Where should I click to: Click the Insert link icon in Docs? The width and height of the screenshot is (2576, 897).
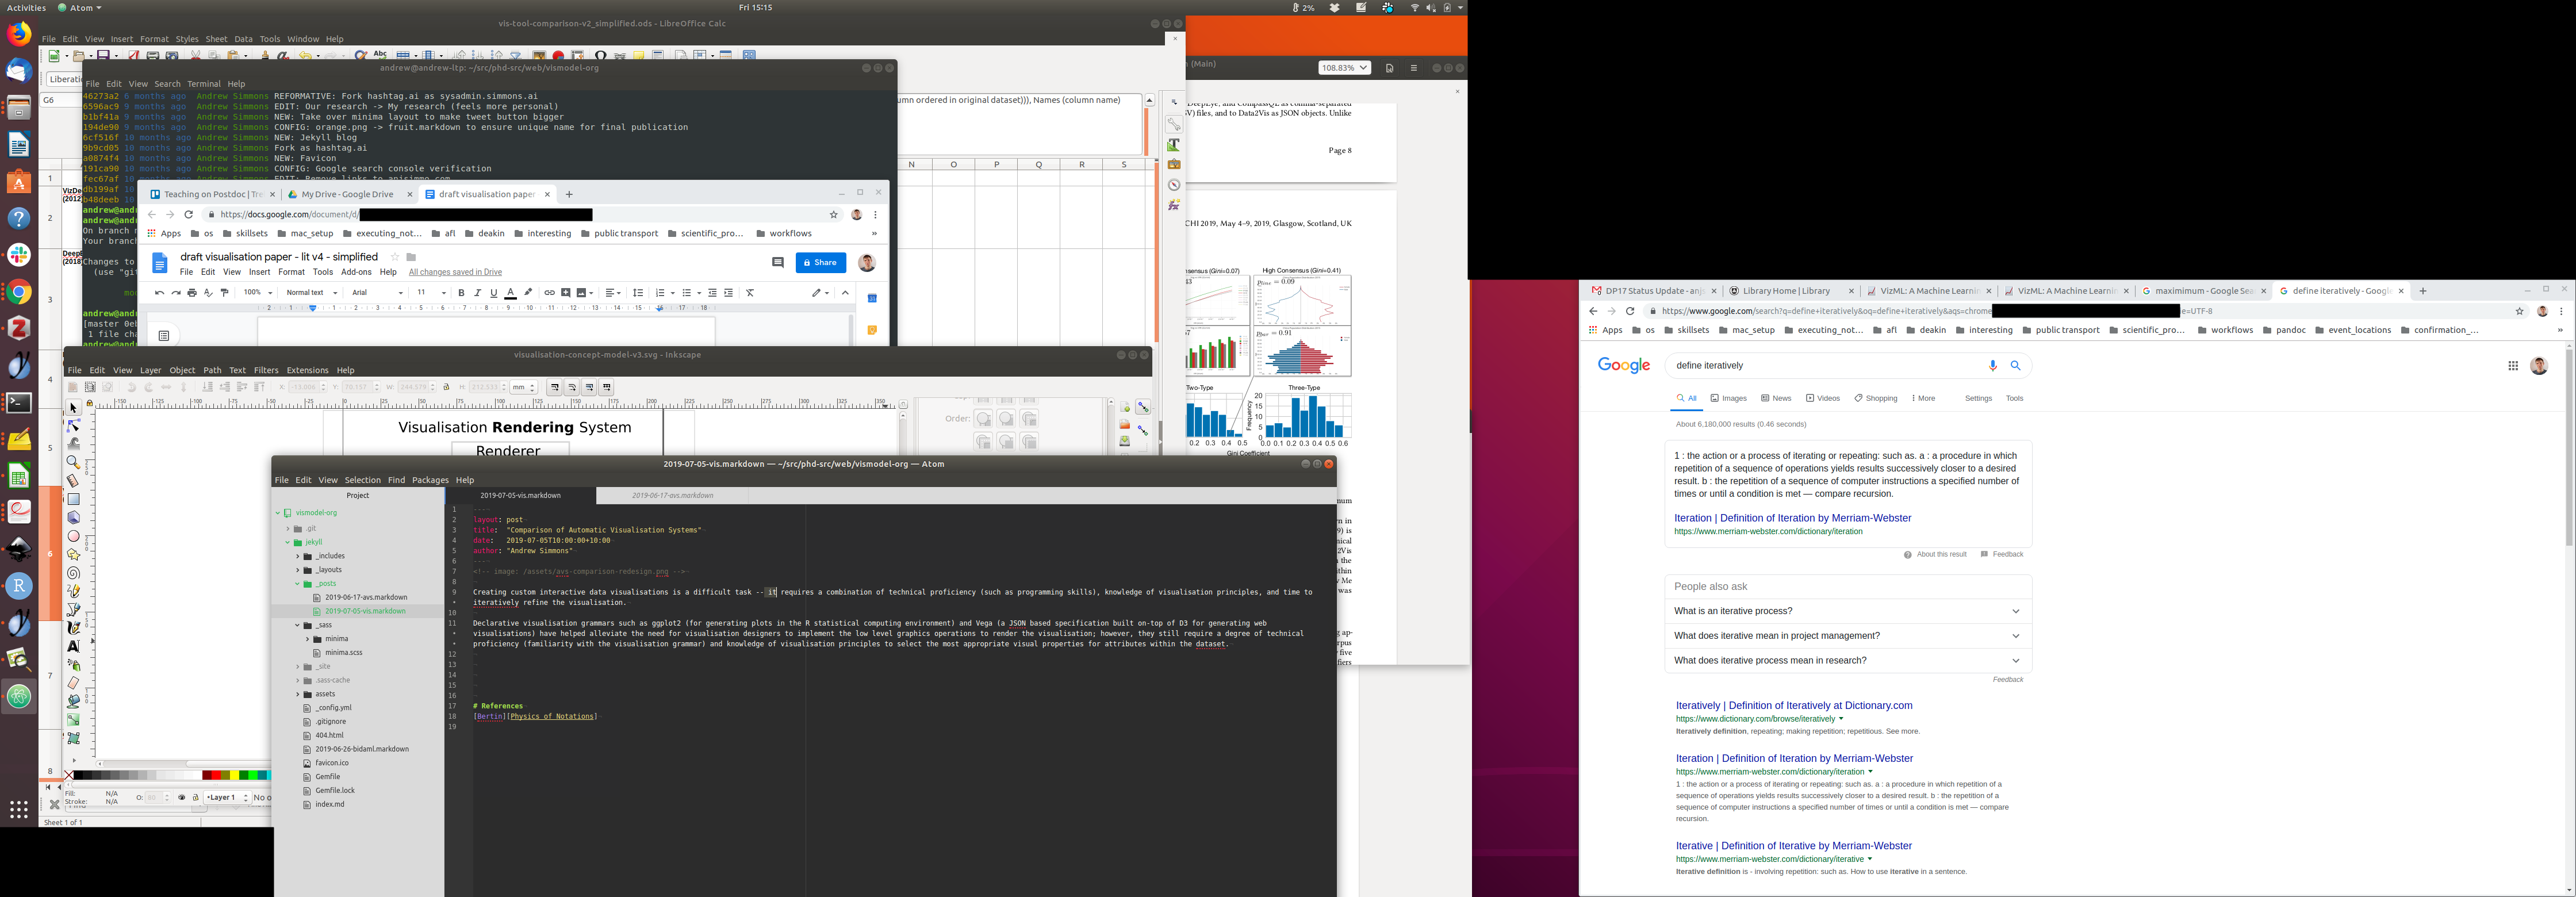tap(549, 293)
